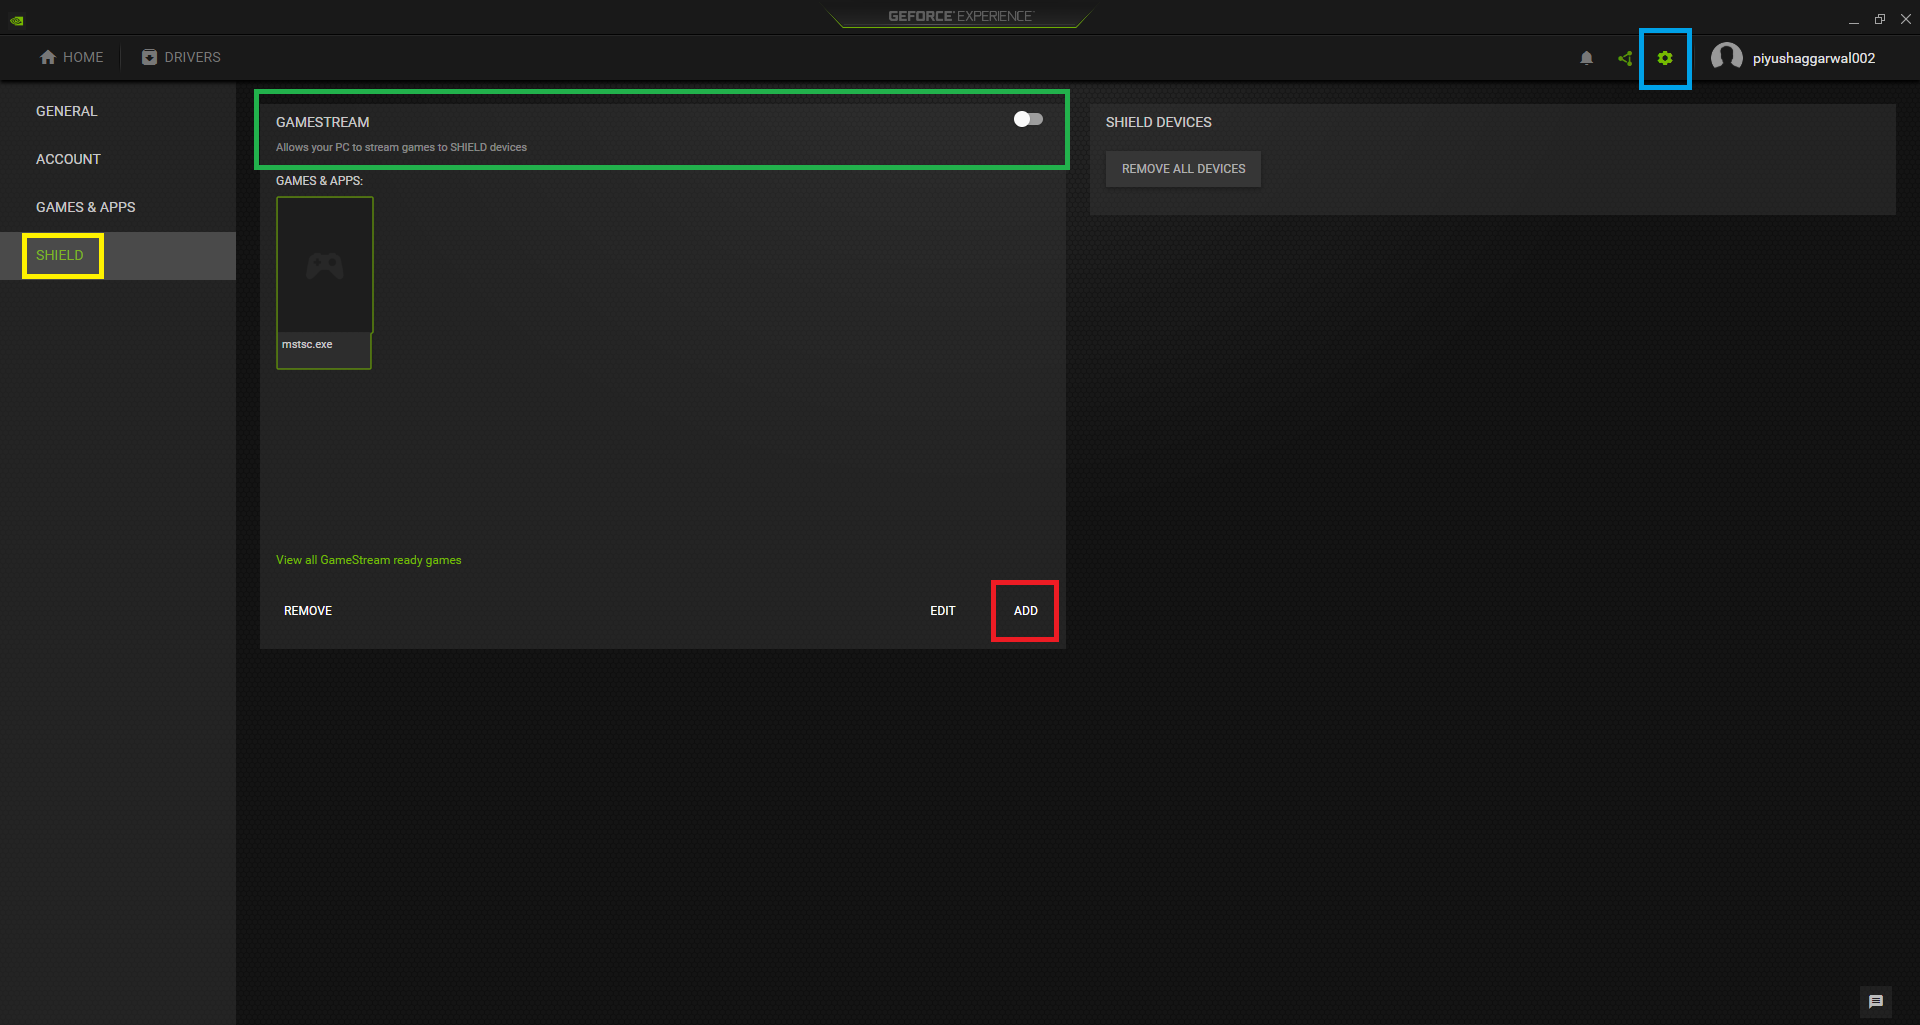This screenshot has height=1025, width=1920.
Task: Open the GAMES & APPS section
Action: click(x=118, y=207)
